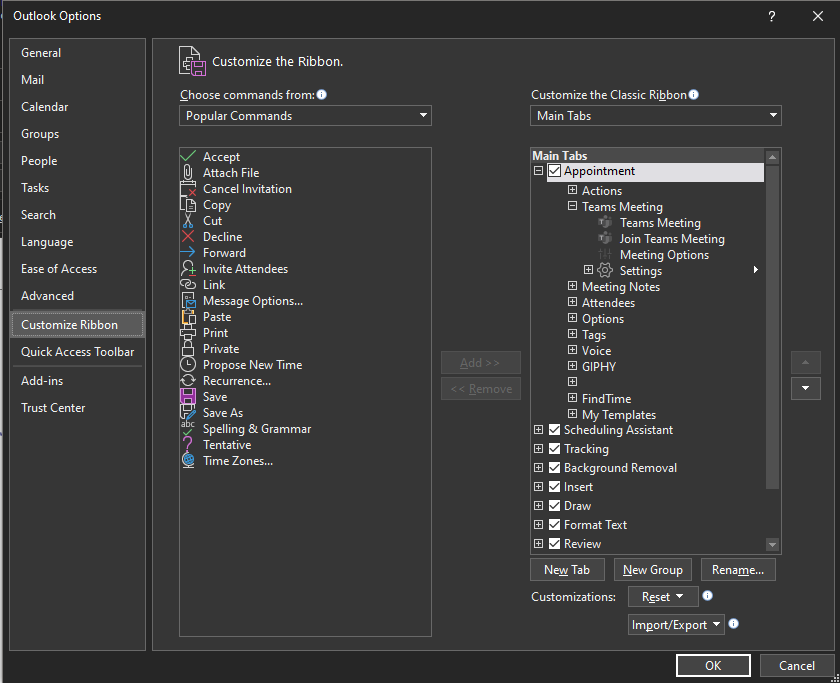Expand the Meeting Notes group
The image size is (840, 683).
[x=573, y=286]
